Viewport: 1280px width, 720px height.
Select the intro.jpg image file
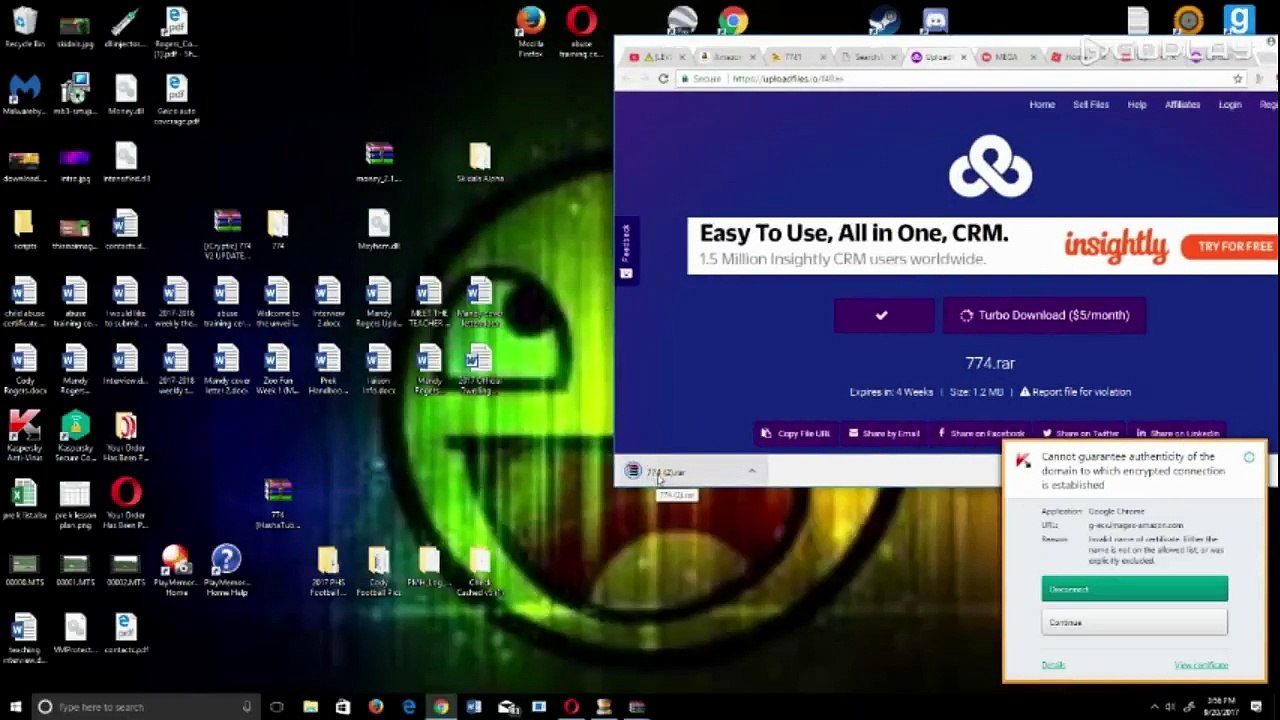75,163
